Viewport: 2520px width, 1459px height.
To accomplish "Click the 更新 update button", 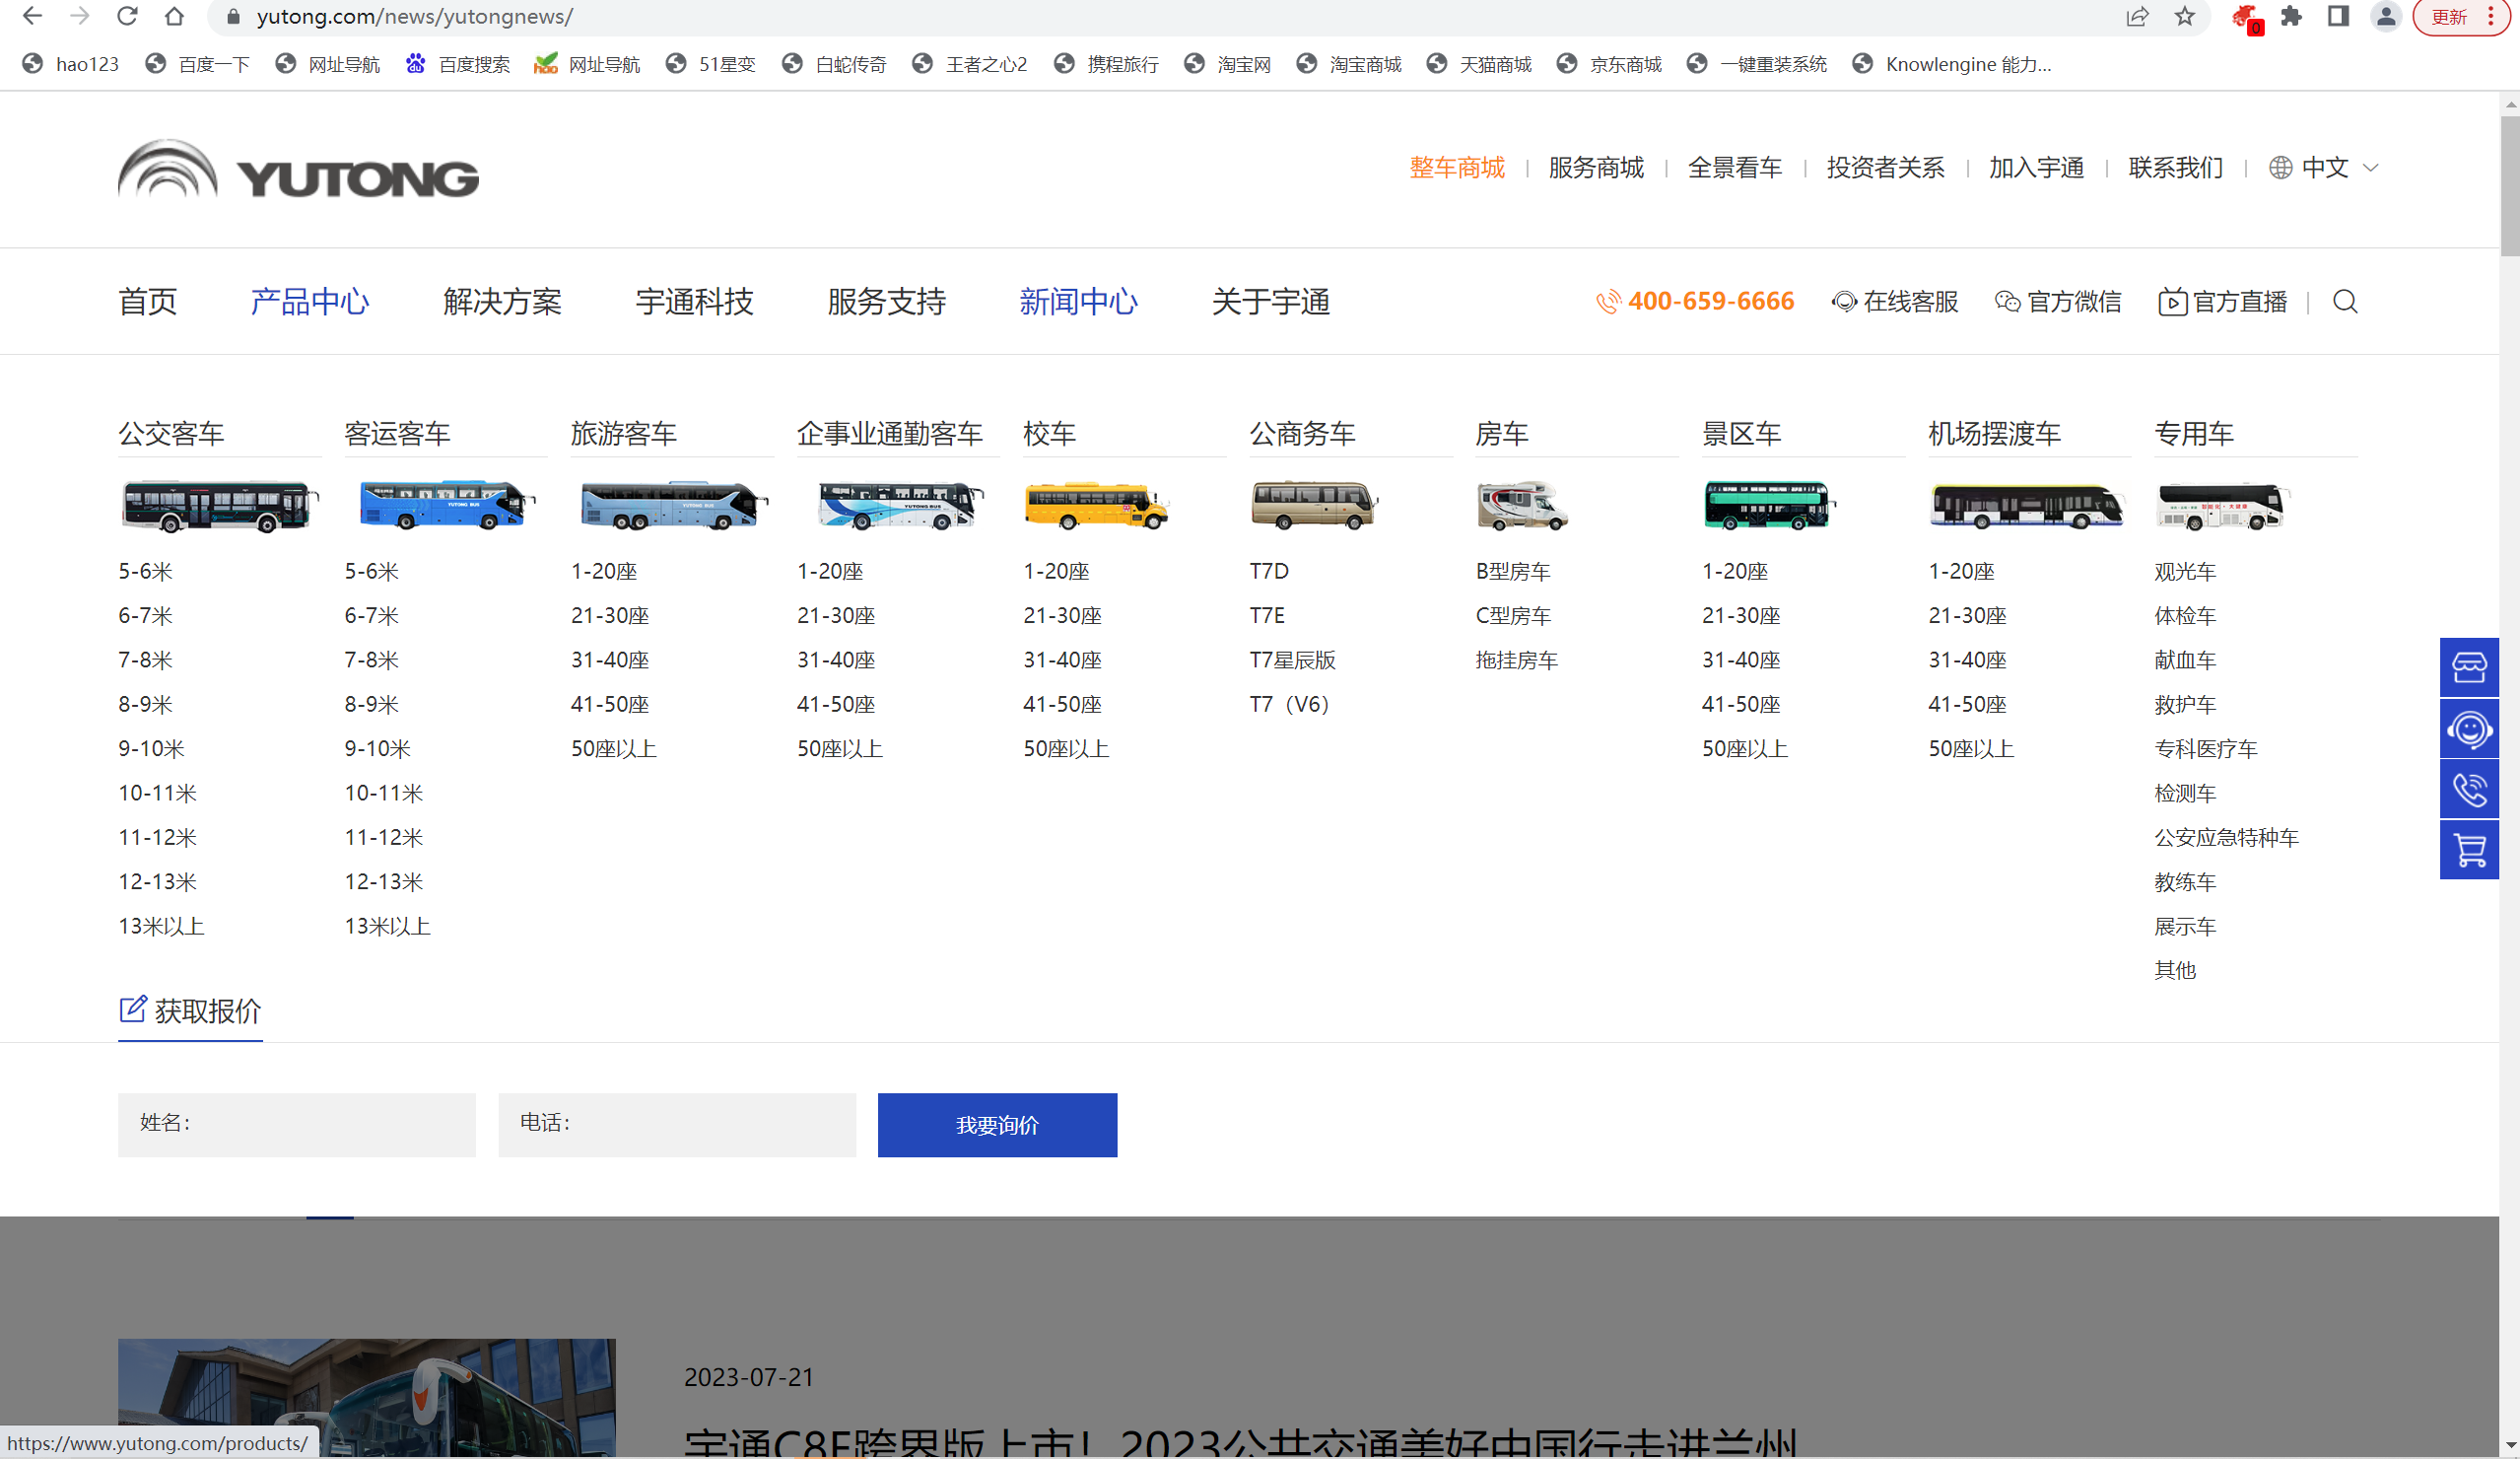I will click(x=2449, y=16).
